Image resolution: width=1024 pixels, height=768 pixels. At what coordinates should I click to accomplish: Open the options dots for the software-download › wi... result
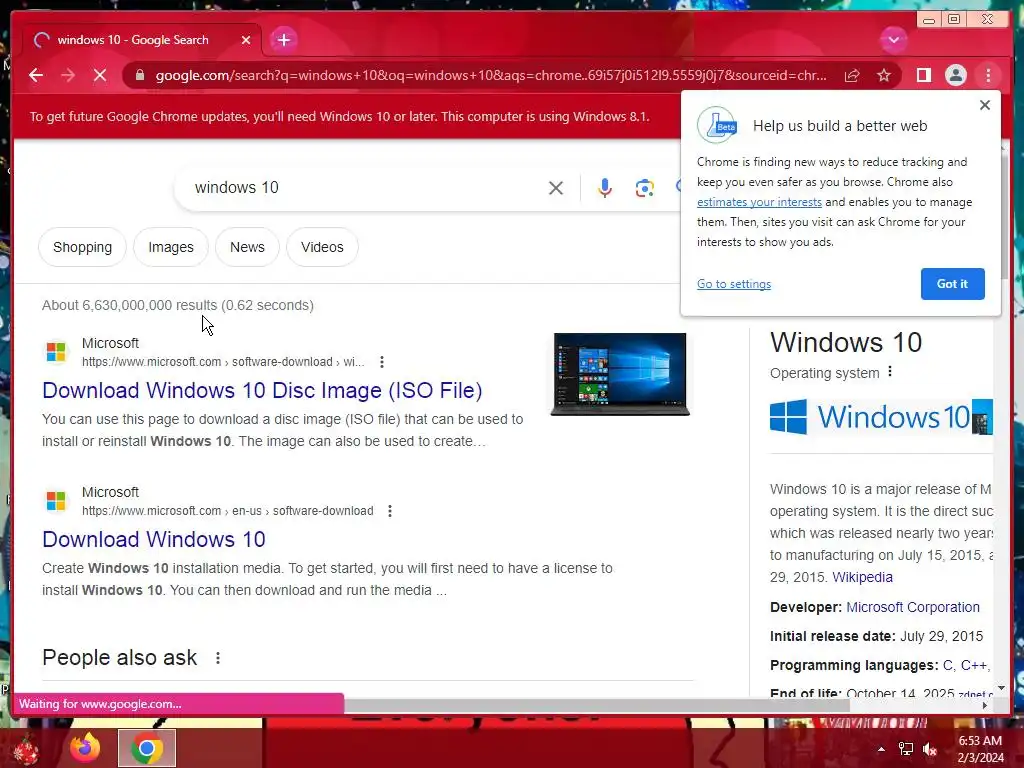381,362
